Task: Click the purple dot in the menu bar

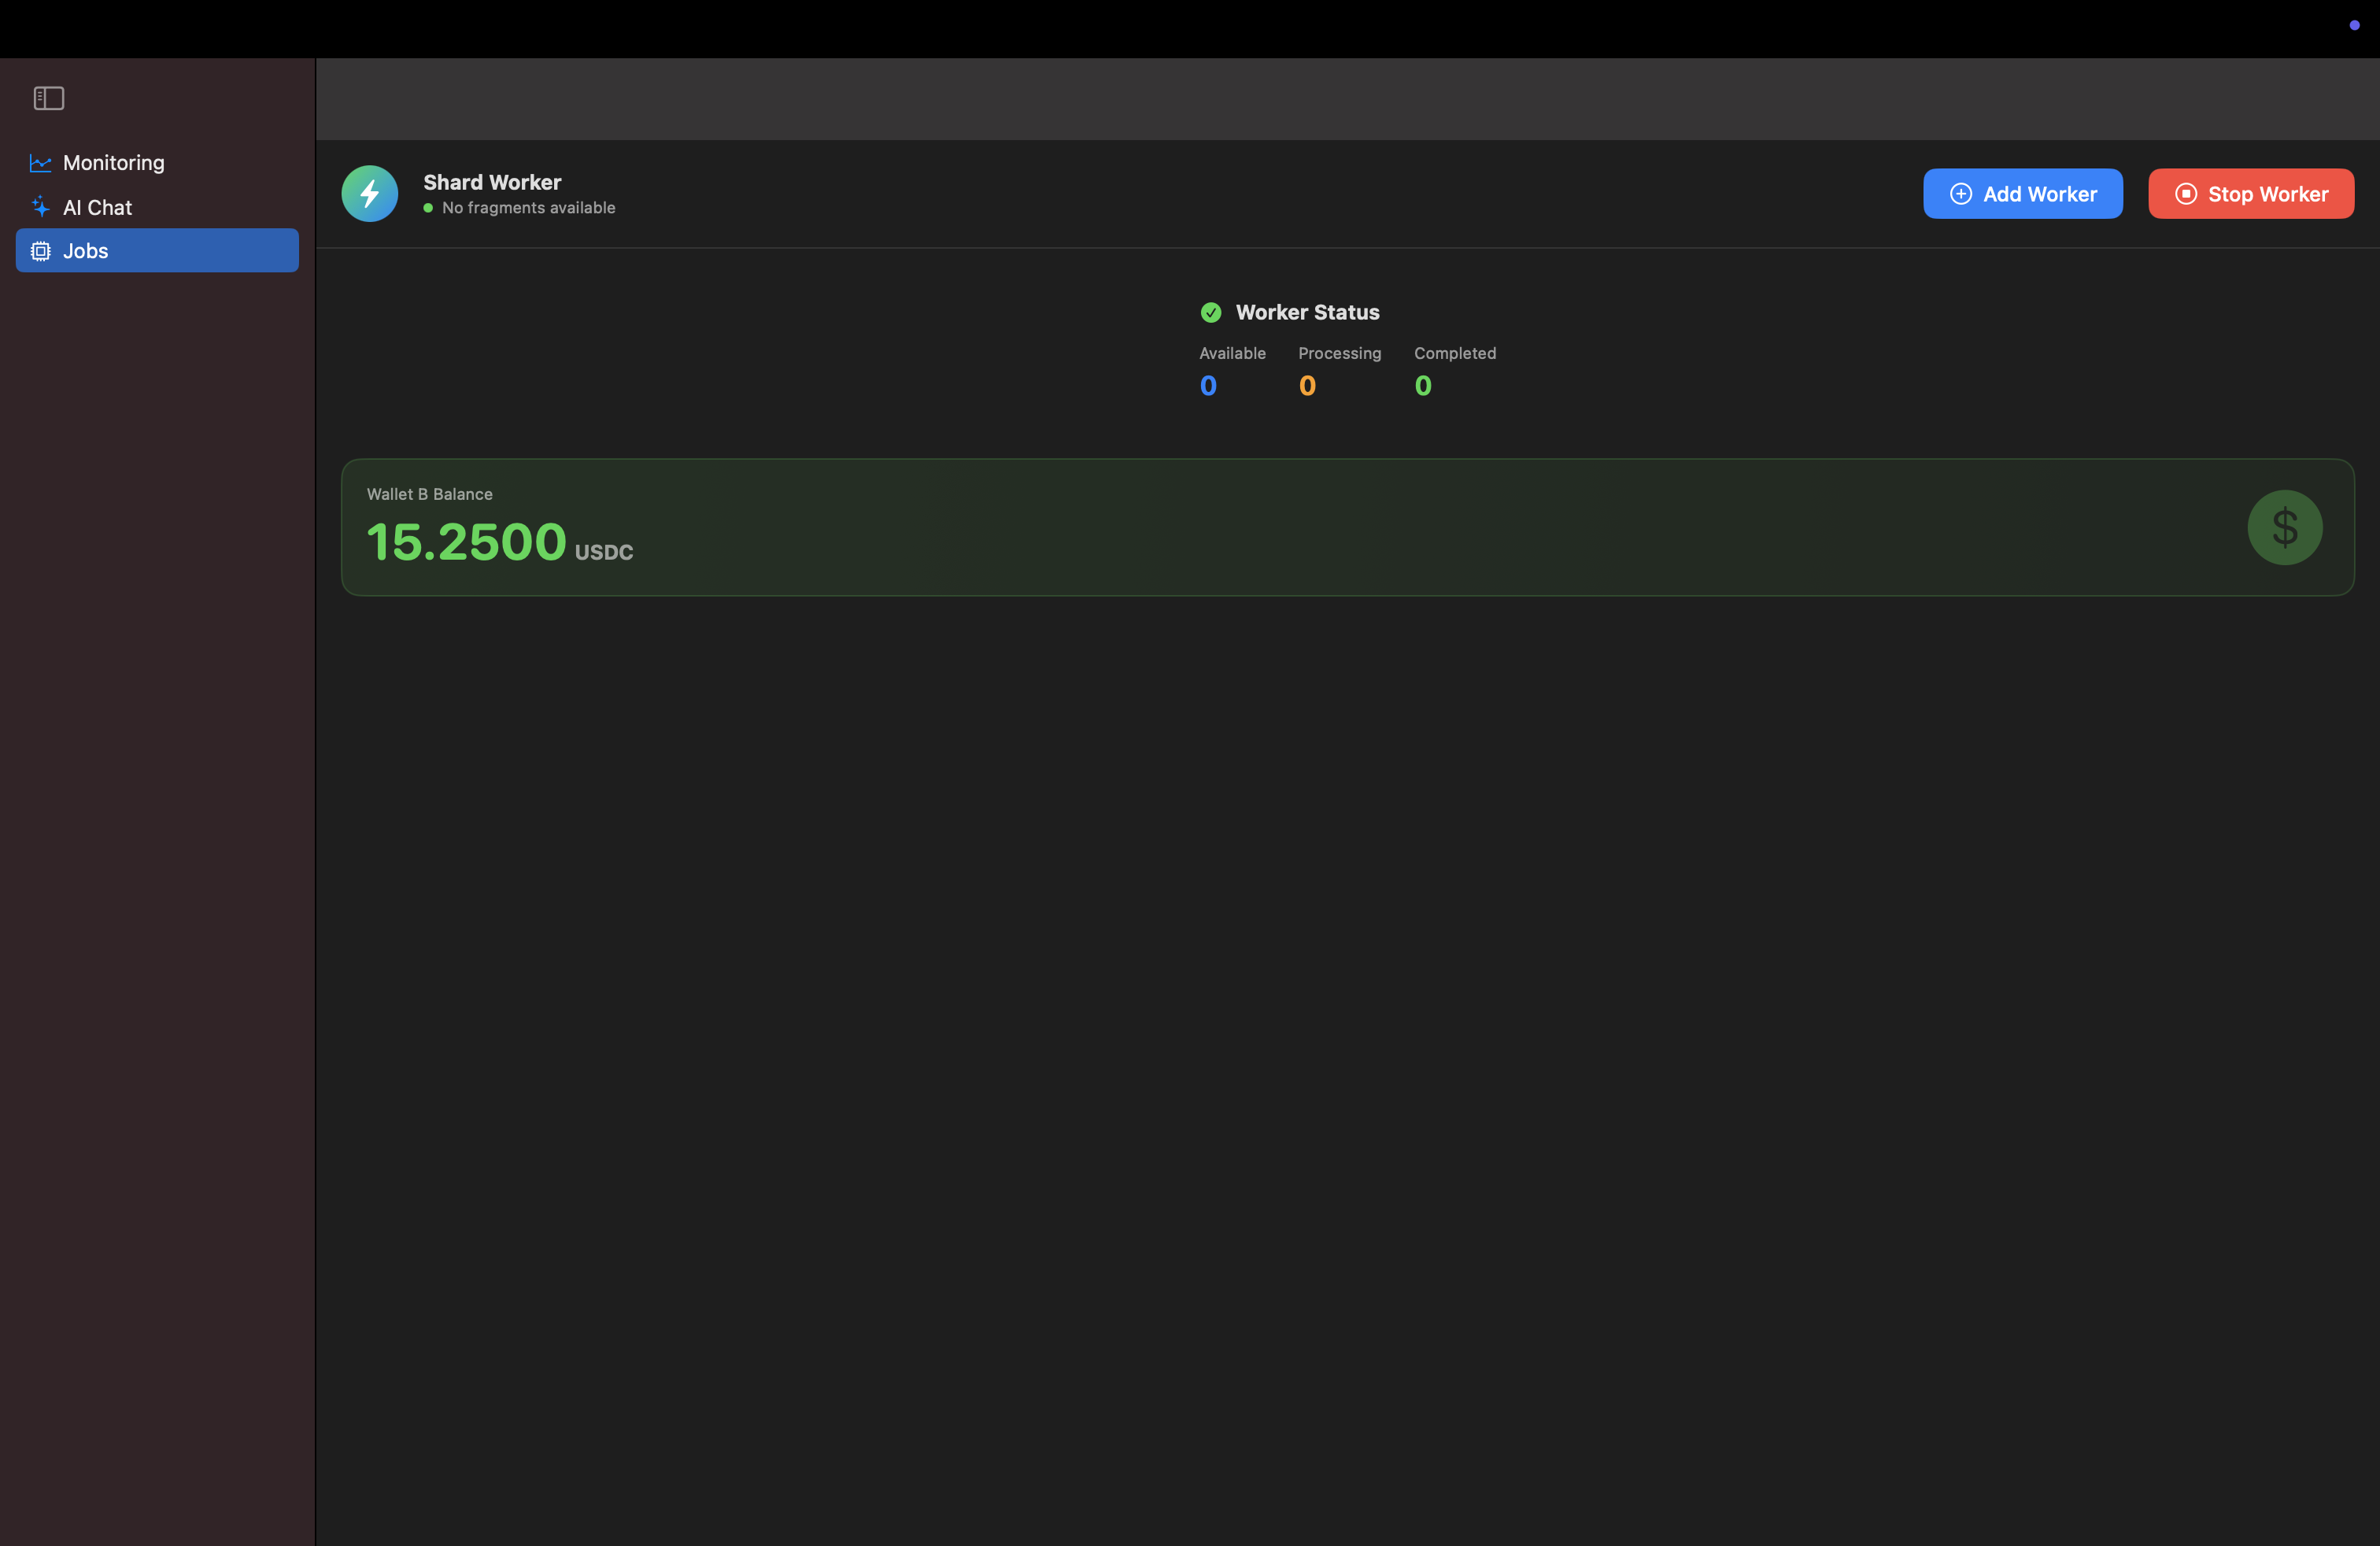Action: [2354, 25]
